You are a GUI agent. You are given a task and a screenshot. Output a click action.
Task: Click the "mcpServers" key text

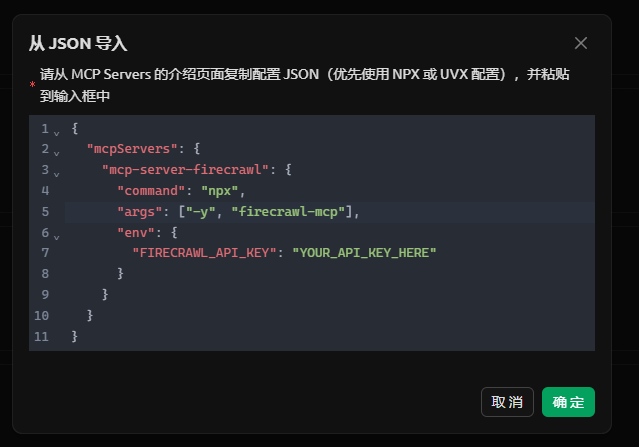tap(132, 149)
